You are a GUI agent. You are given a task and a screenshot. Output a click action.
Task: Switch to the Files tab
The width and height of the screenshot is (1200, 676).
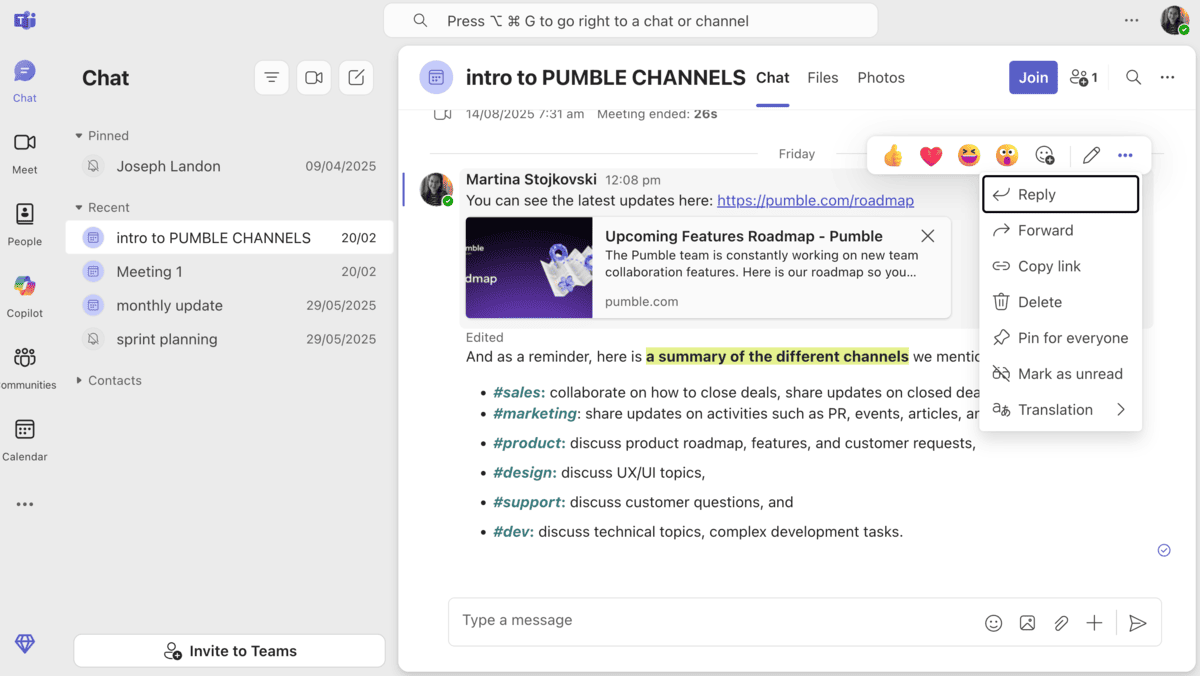tap(822, 77)
